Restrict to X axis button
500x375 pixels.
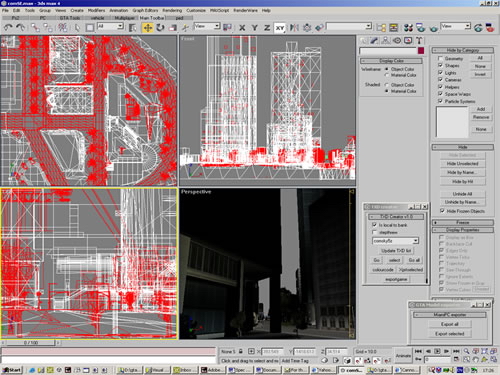242,28
